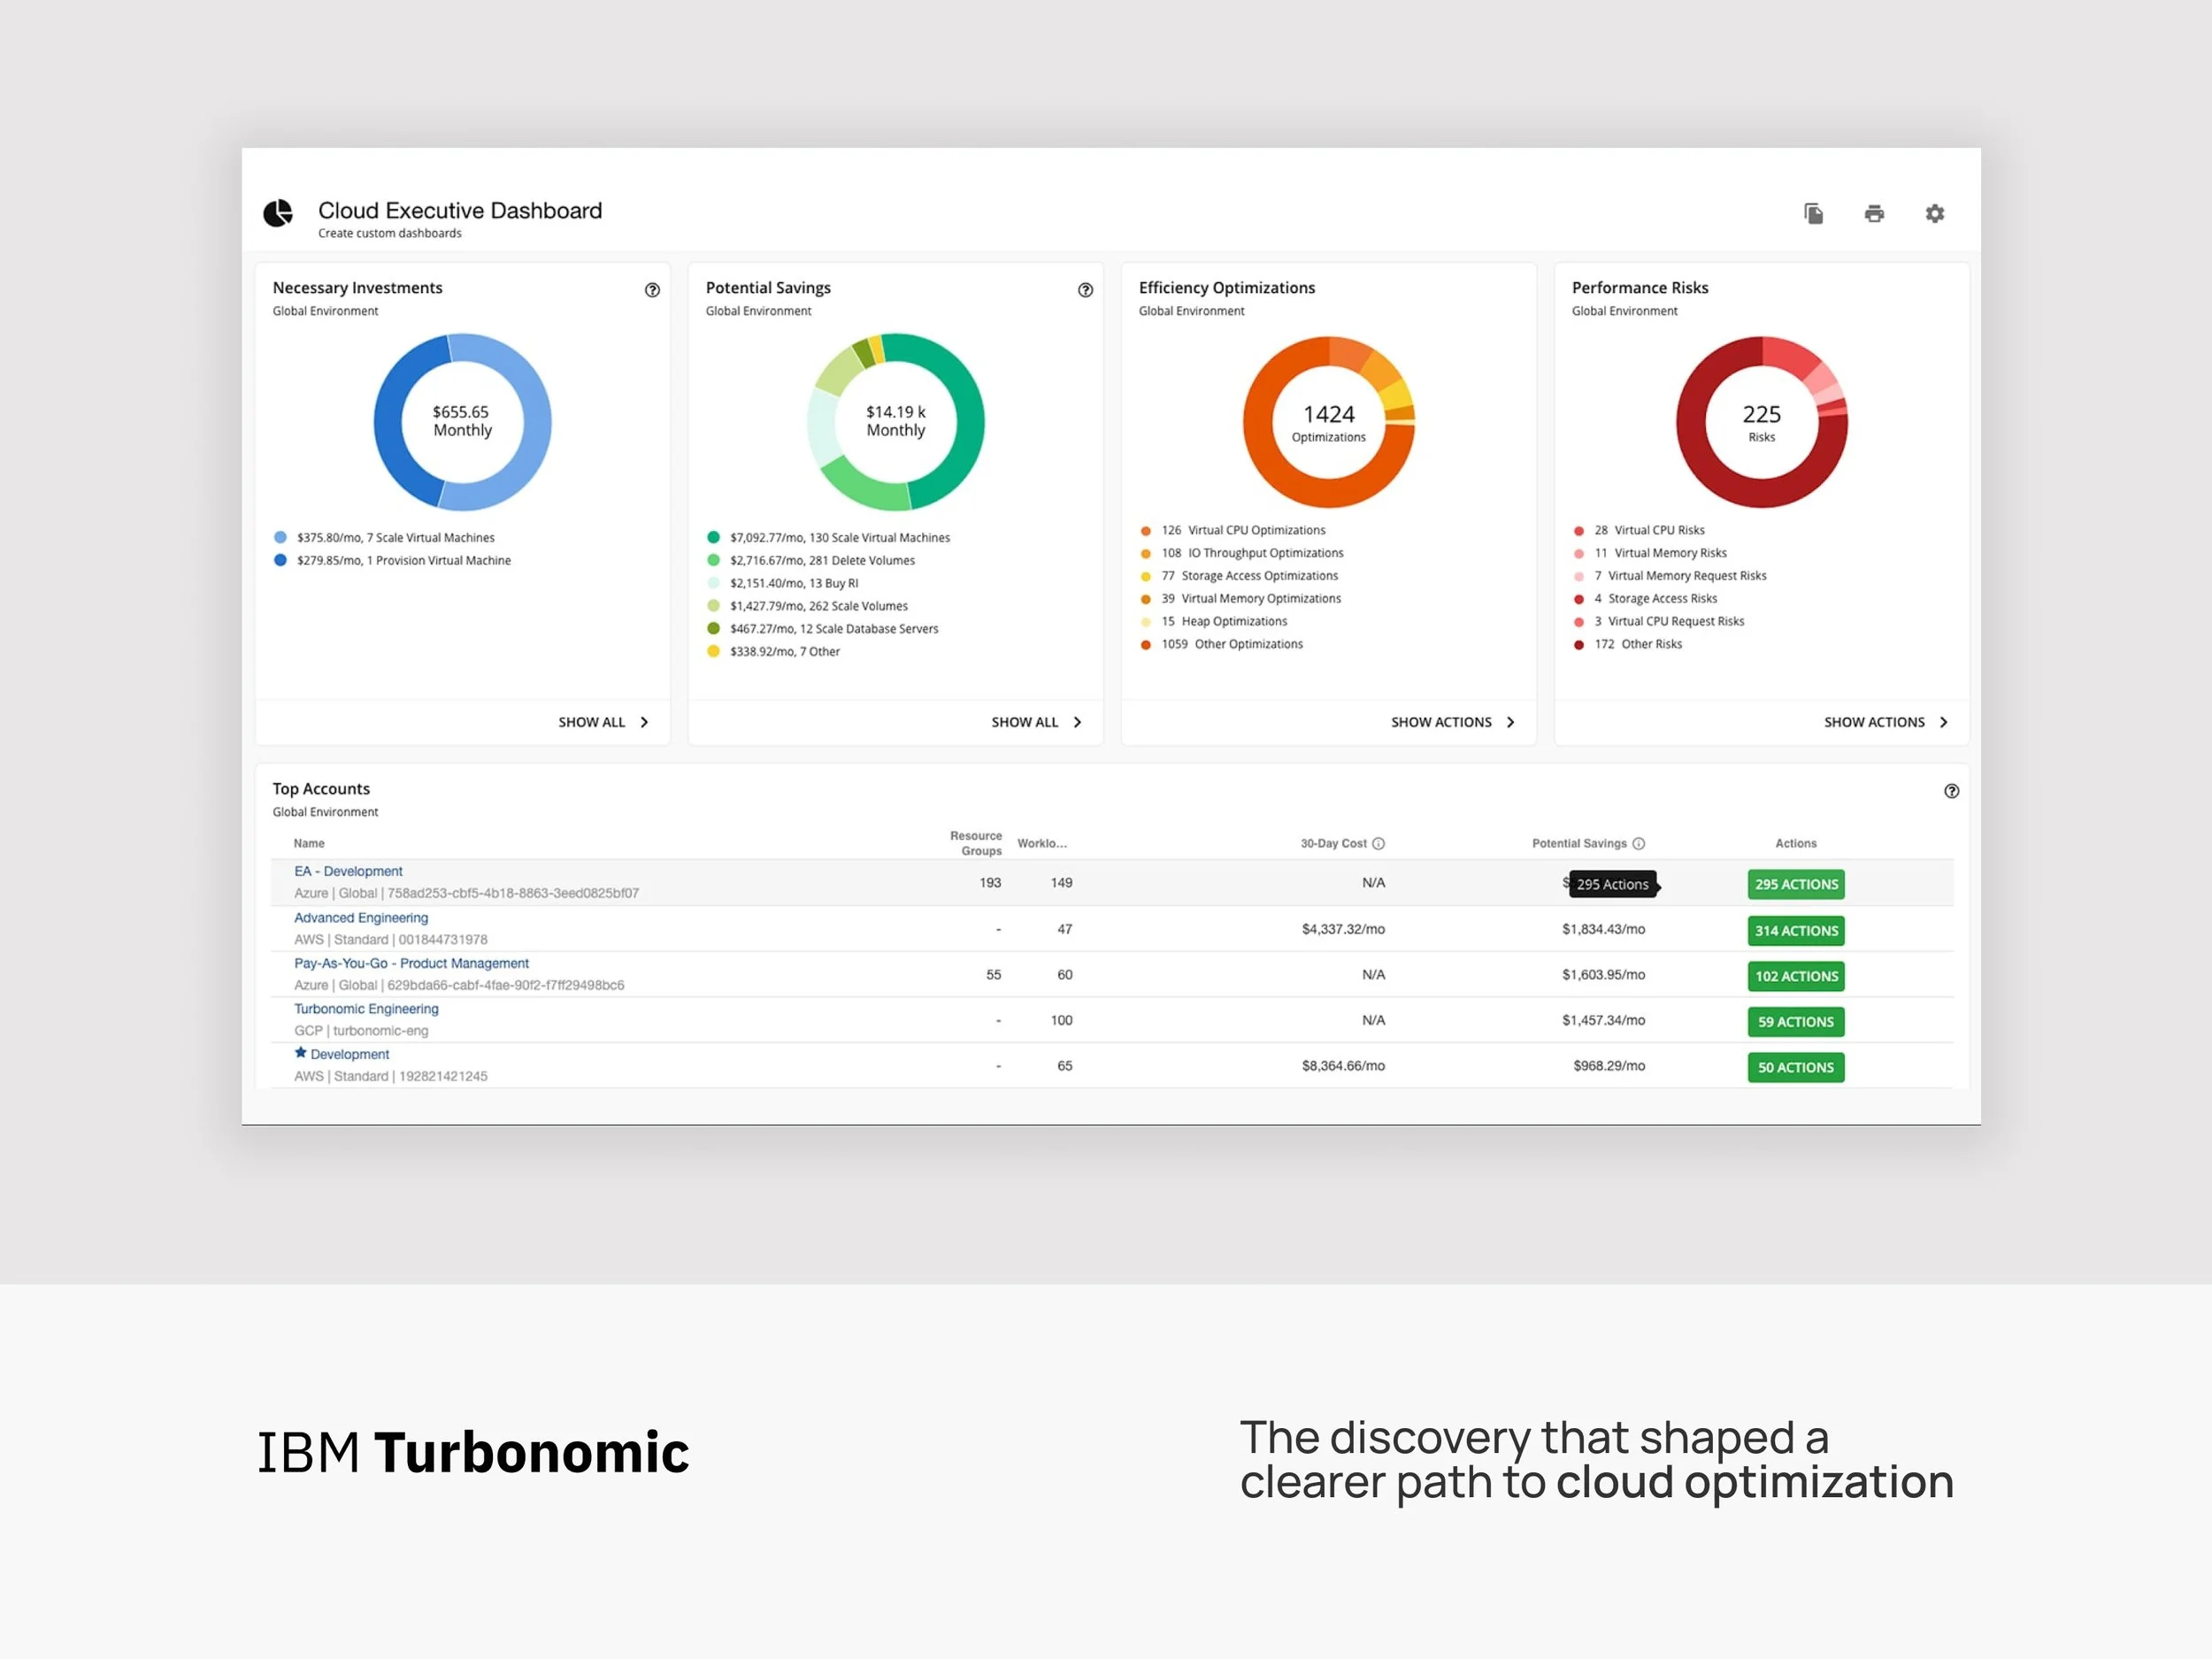Open 295 ACTIONS for EA - Development
The height and width of the screenshot is (1659, 2212).
point(1796,884)
